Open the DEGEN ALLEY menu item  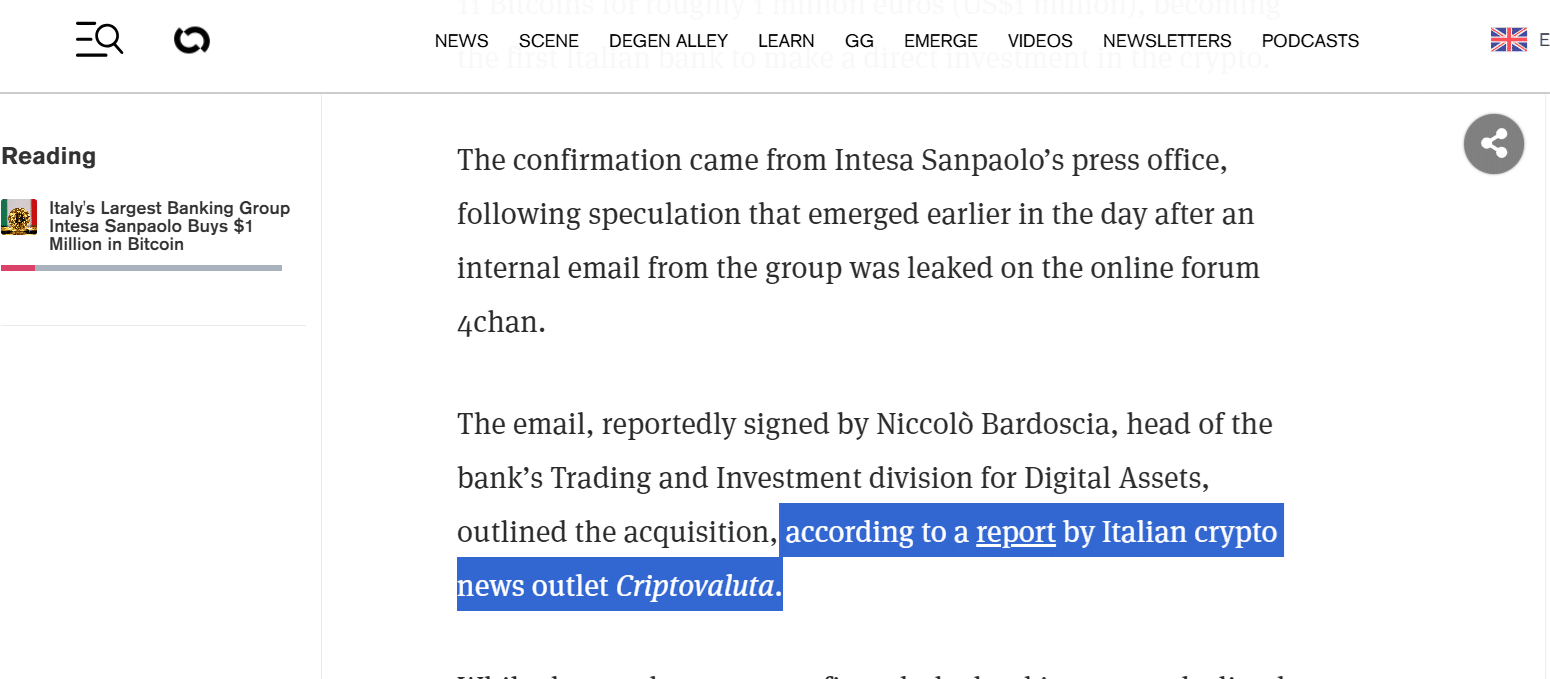coord(668,41)
